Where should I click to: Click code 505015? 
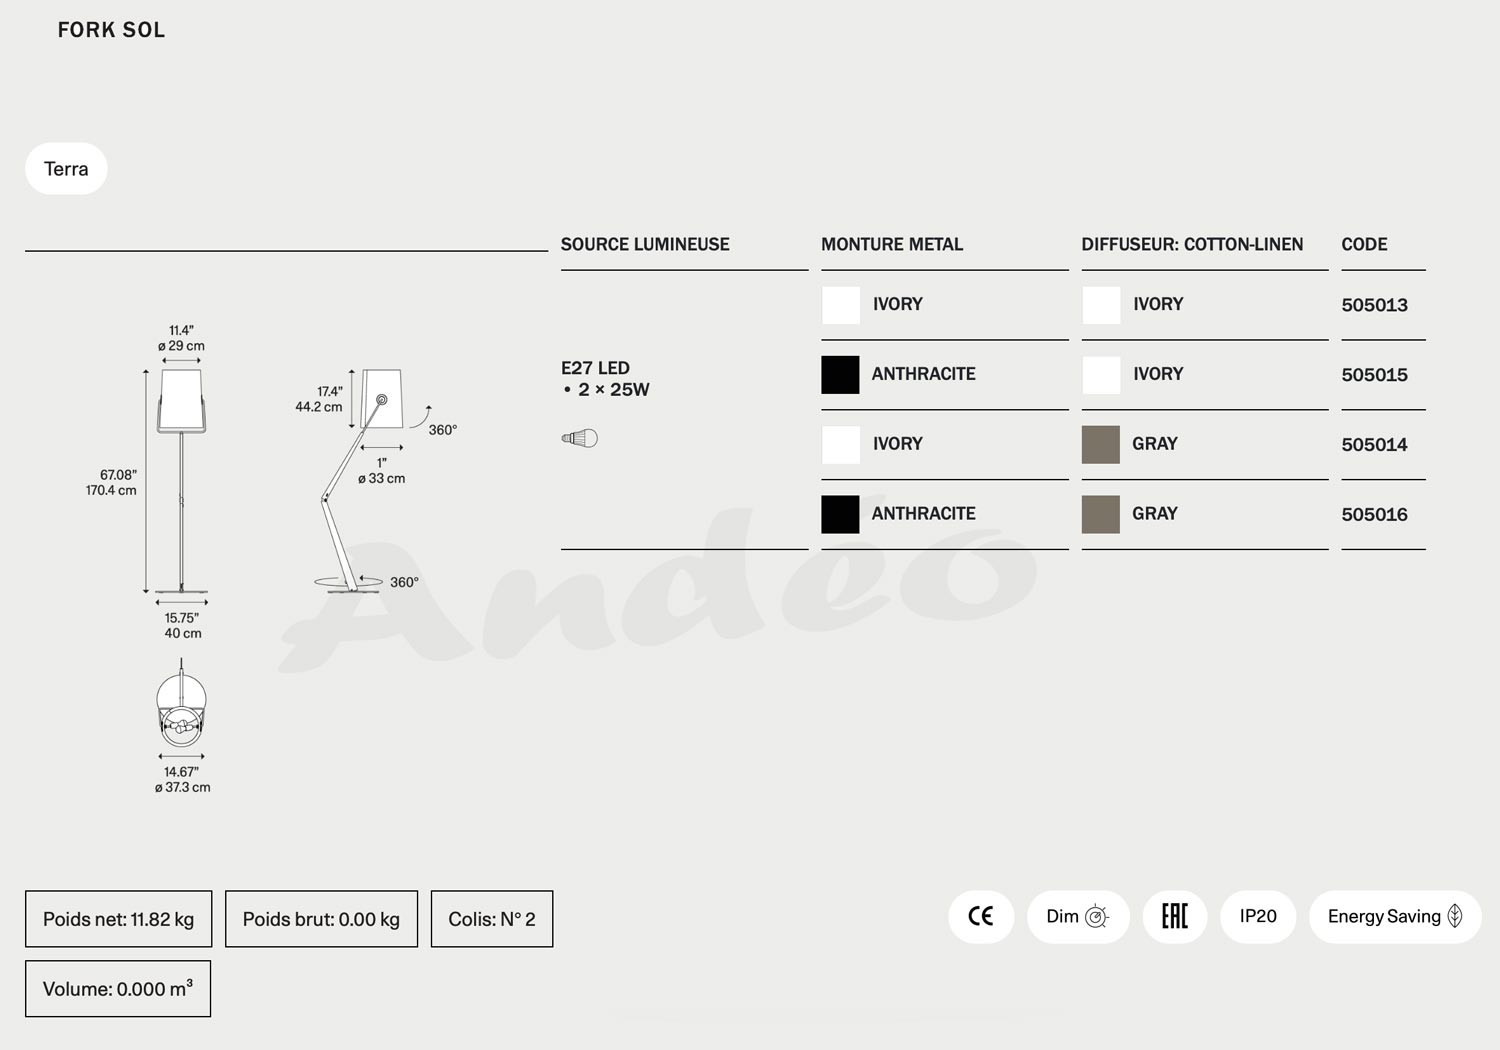[1374, 375]
